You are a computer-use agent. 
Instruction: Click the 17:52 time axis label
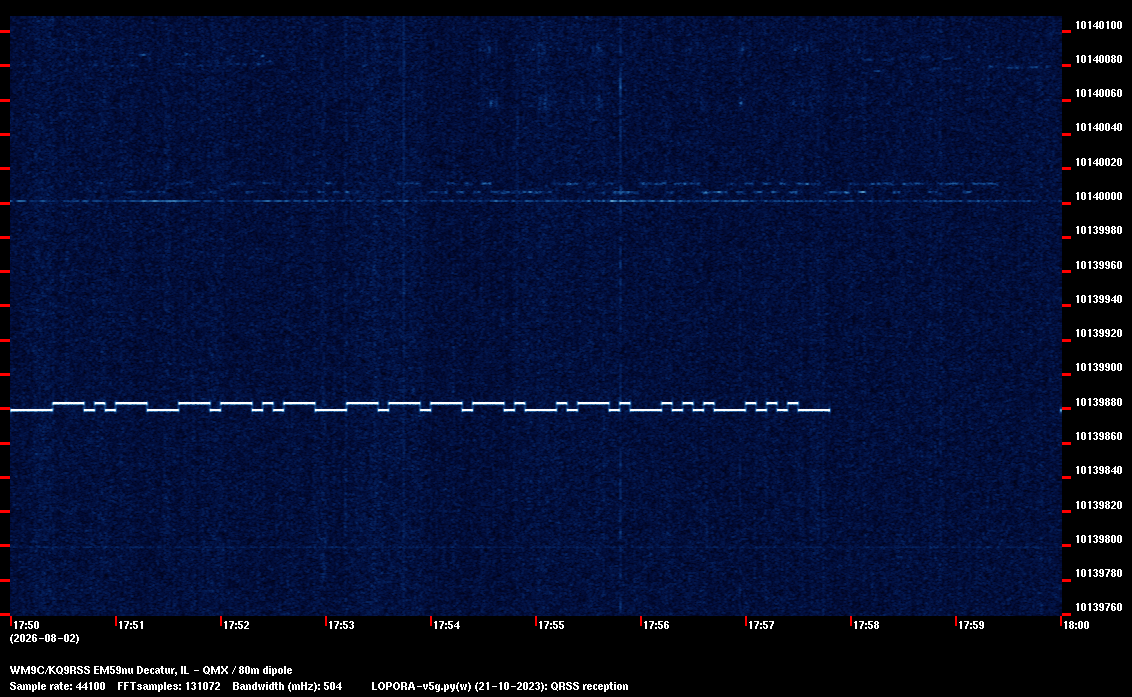[x=236, y=625]
